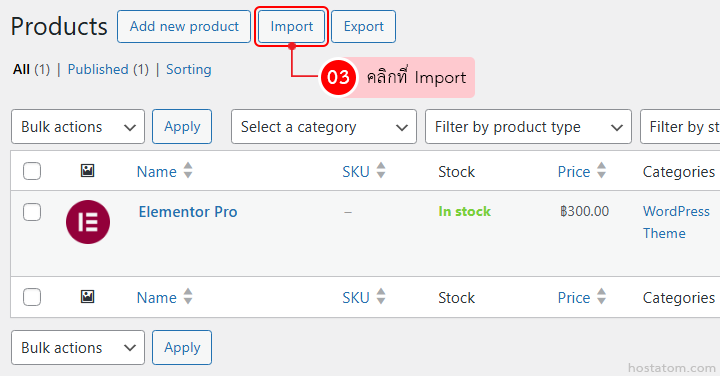The image size is (720, 376).
Task: Click the Import button
Action: (292, 27)
